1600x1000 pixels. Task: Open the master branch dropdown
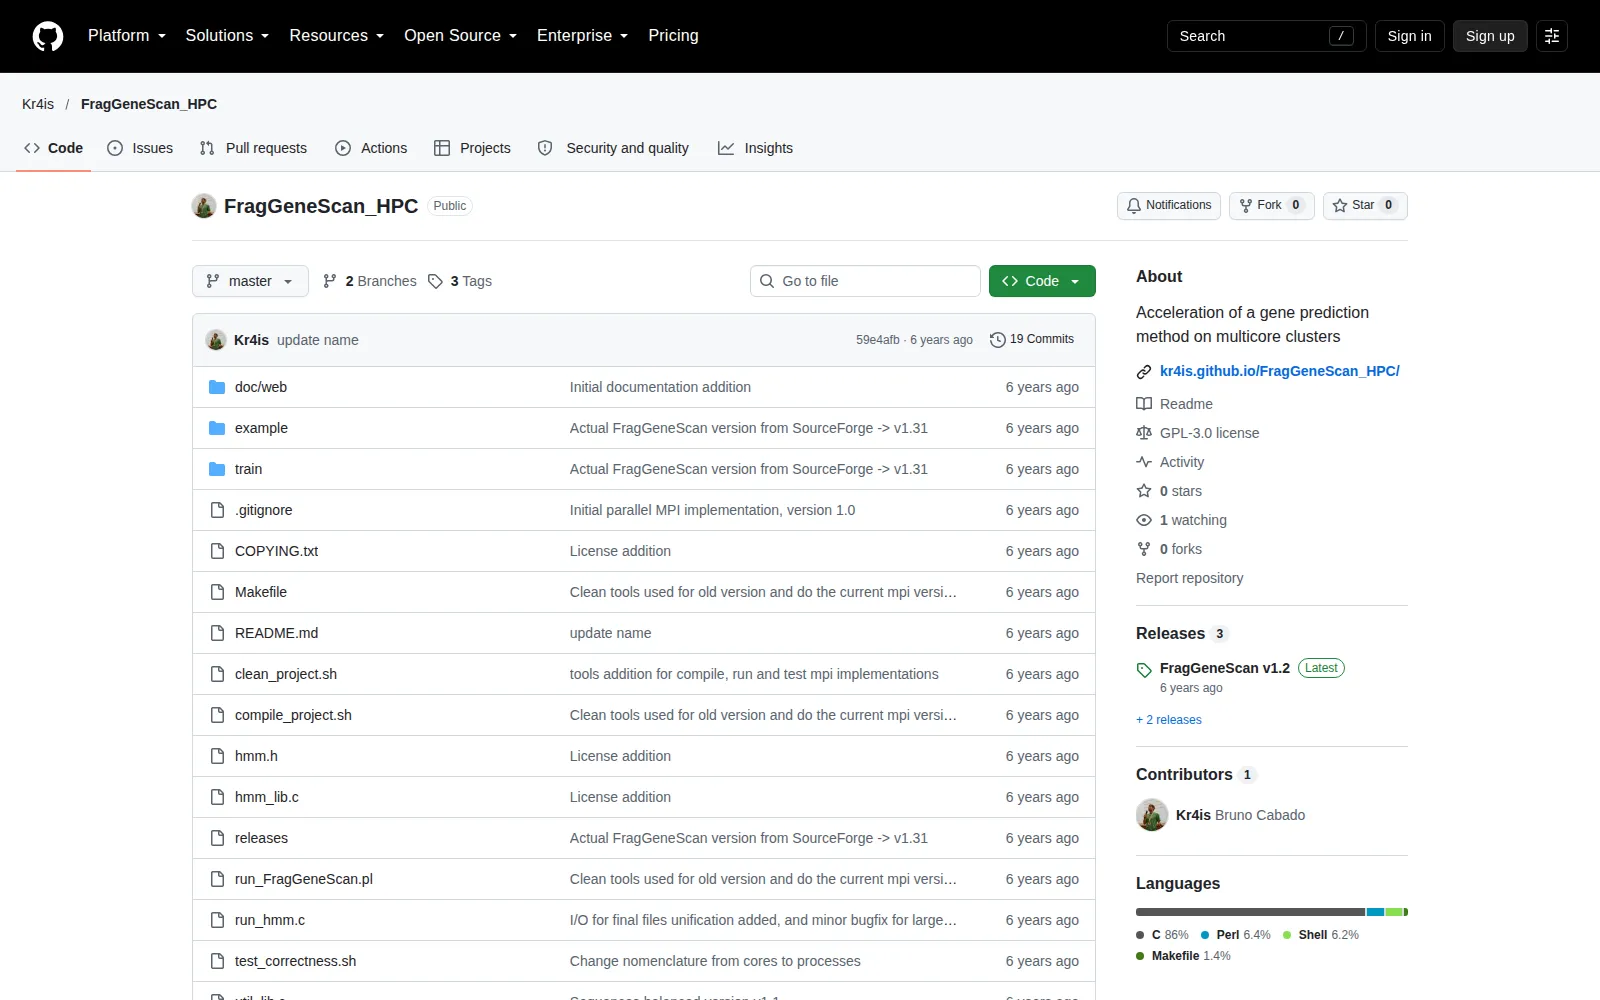tap(250, 281)
